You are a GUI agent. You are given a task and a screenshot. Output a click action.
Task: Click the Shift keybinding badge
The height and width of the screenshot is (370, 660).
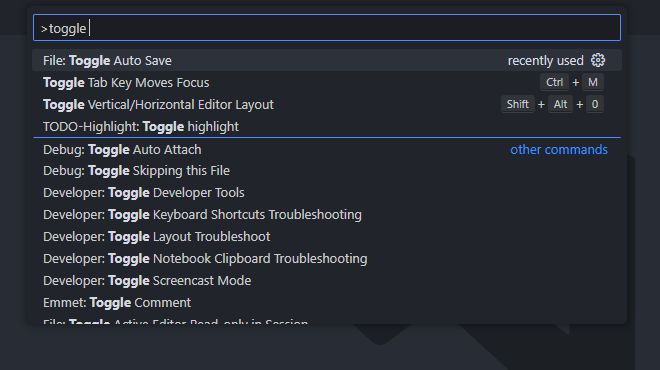click(518, 104)
